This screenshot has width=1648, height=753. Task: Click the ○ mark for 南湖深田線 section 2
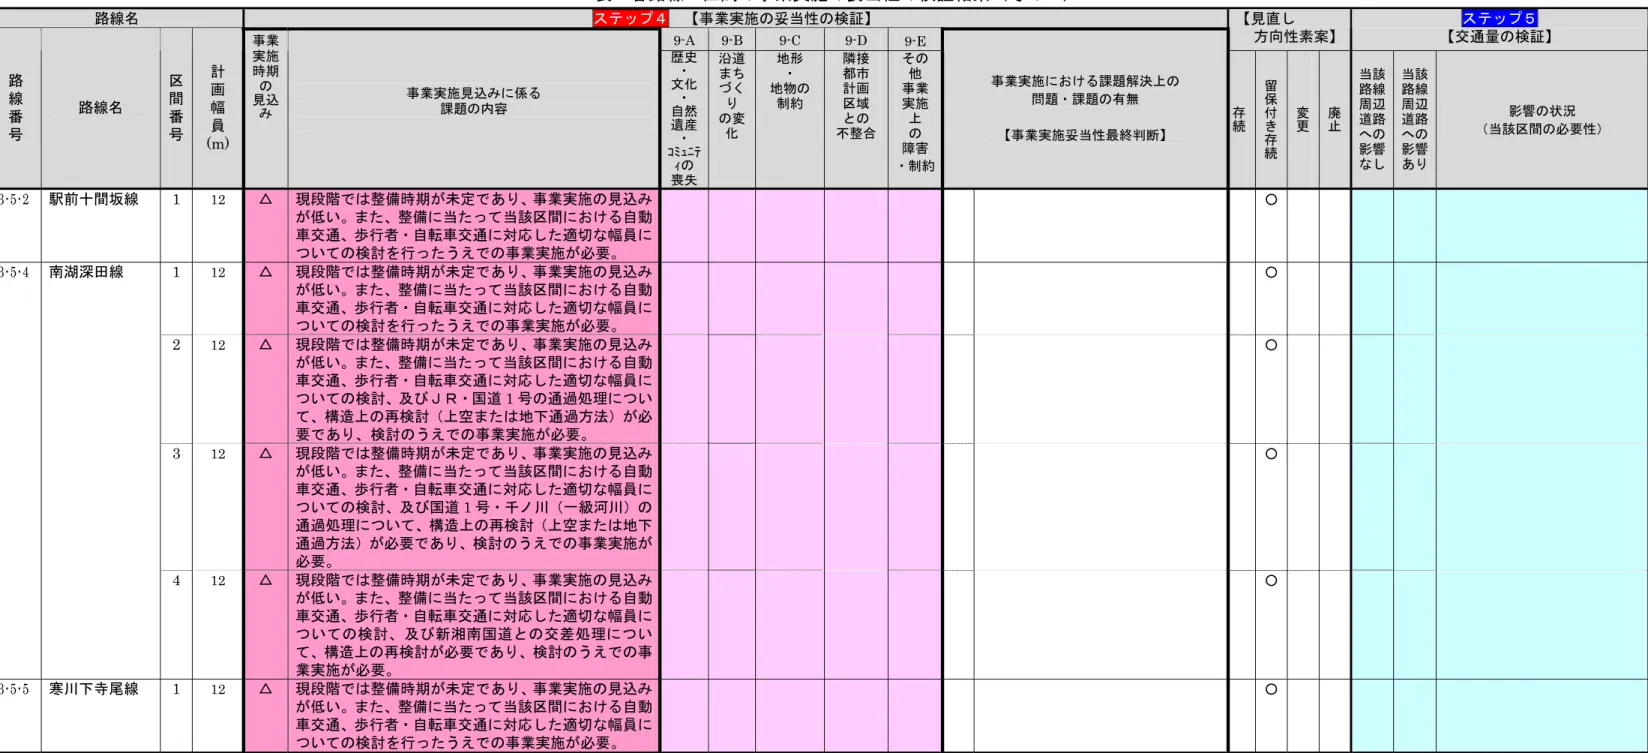click(x=1271, y=345)
